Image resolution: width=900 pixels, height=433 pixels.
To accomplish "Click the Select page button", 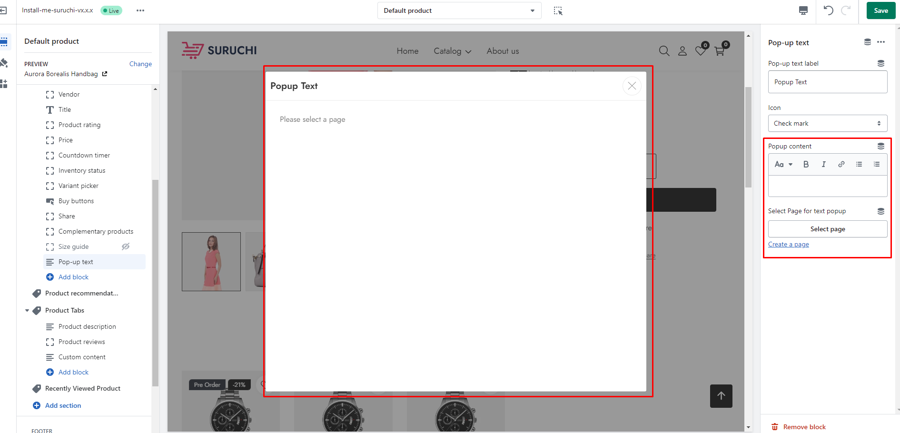I will [x=827, y=229].
